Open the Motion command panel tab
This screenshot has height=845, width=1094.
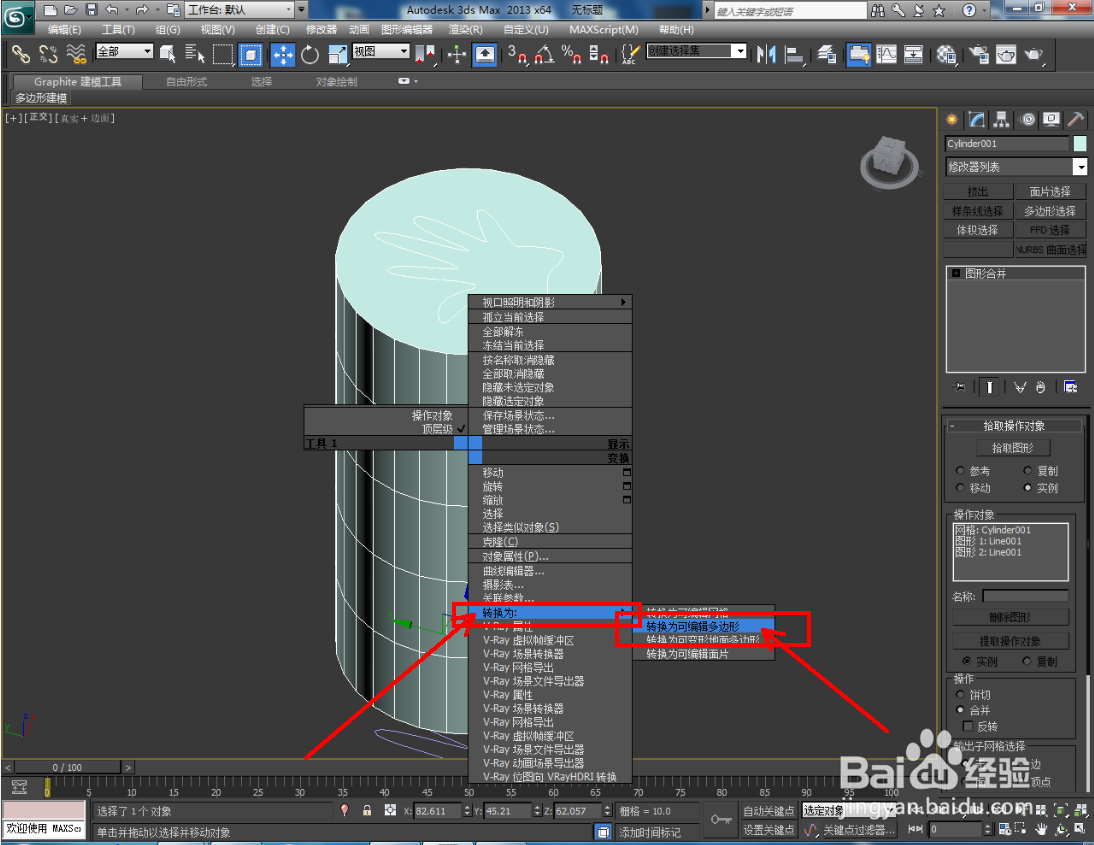(1027, 120)
